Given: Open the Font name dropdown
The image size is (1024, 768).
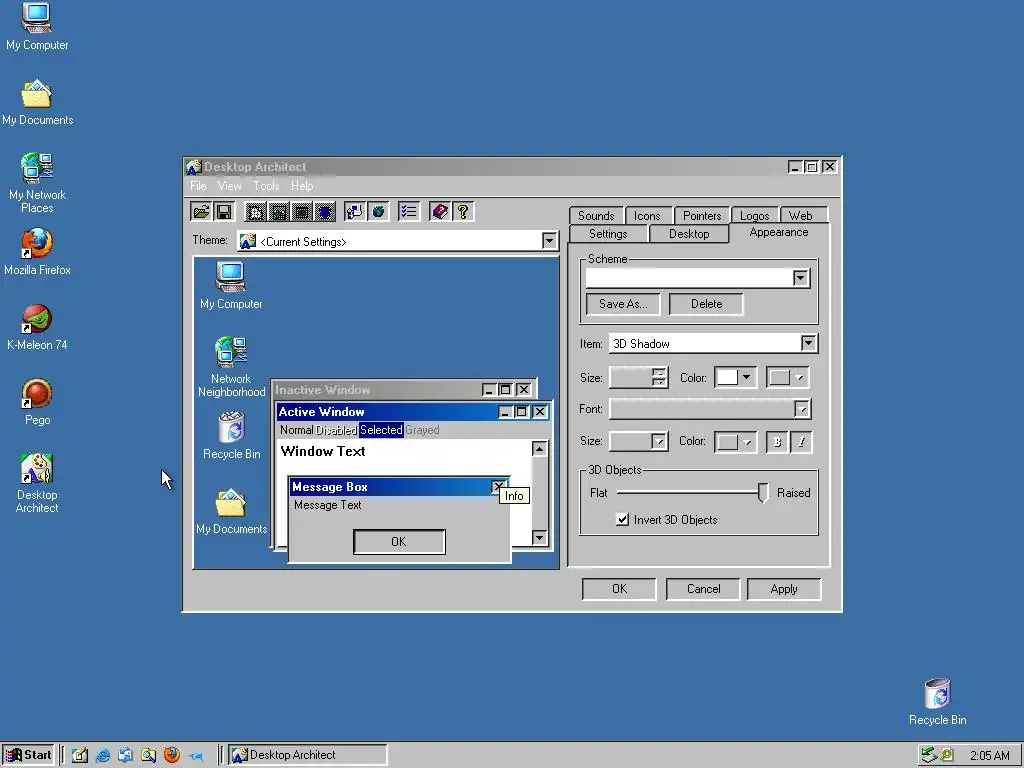Looking at the screenshot, I should (x=802, y=409).
